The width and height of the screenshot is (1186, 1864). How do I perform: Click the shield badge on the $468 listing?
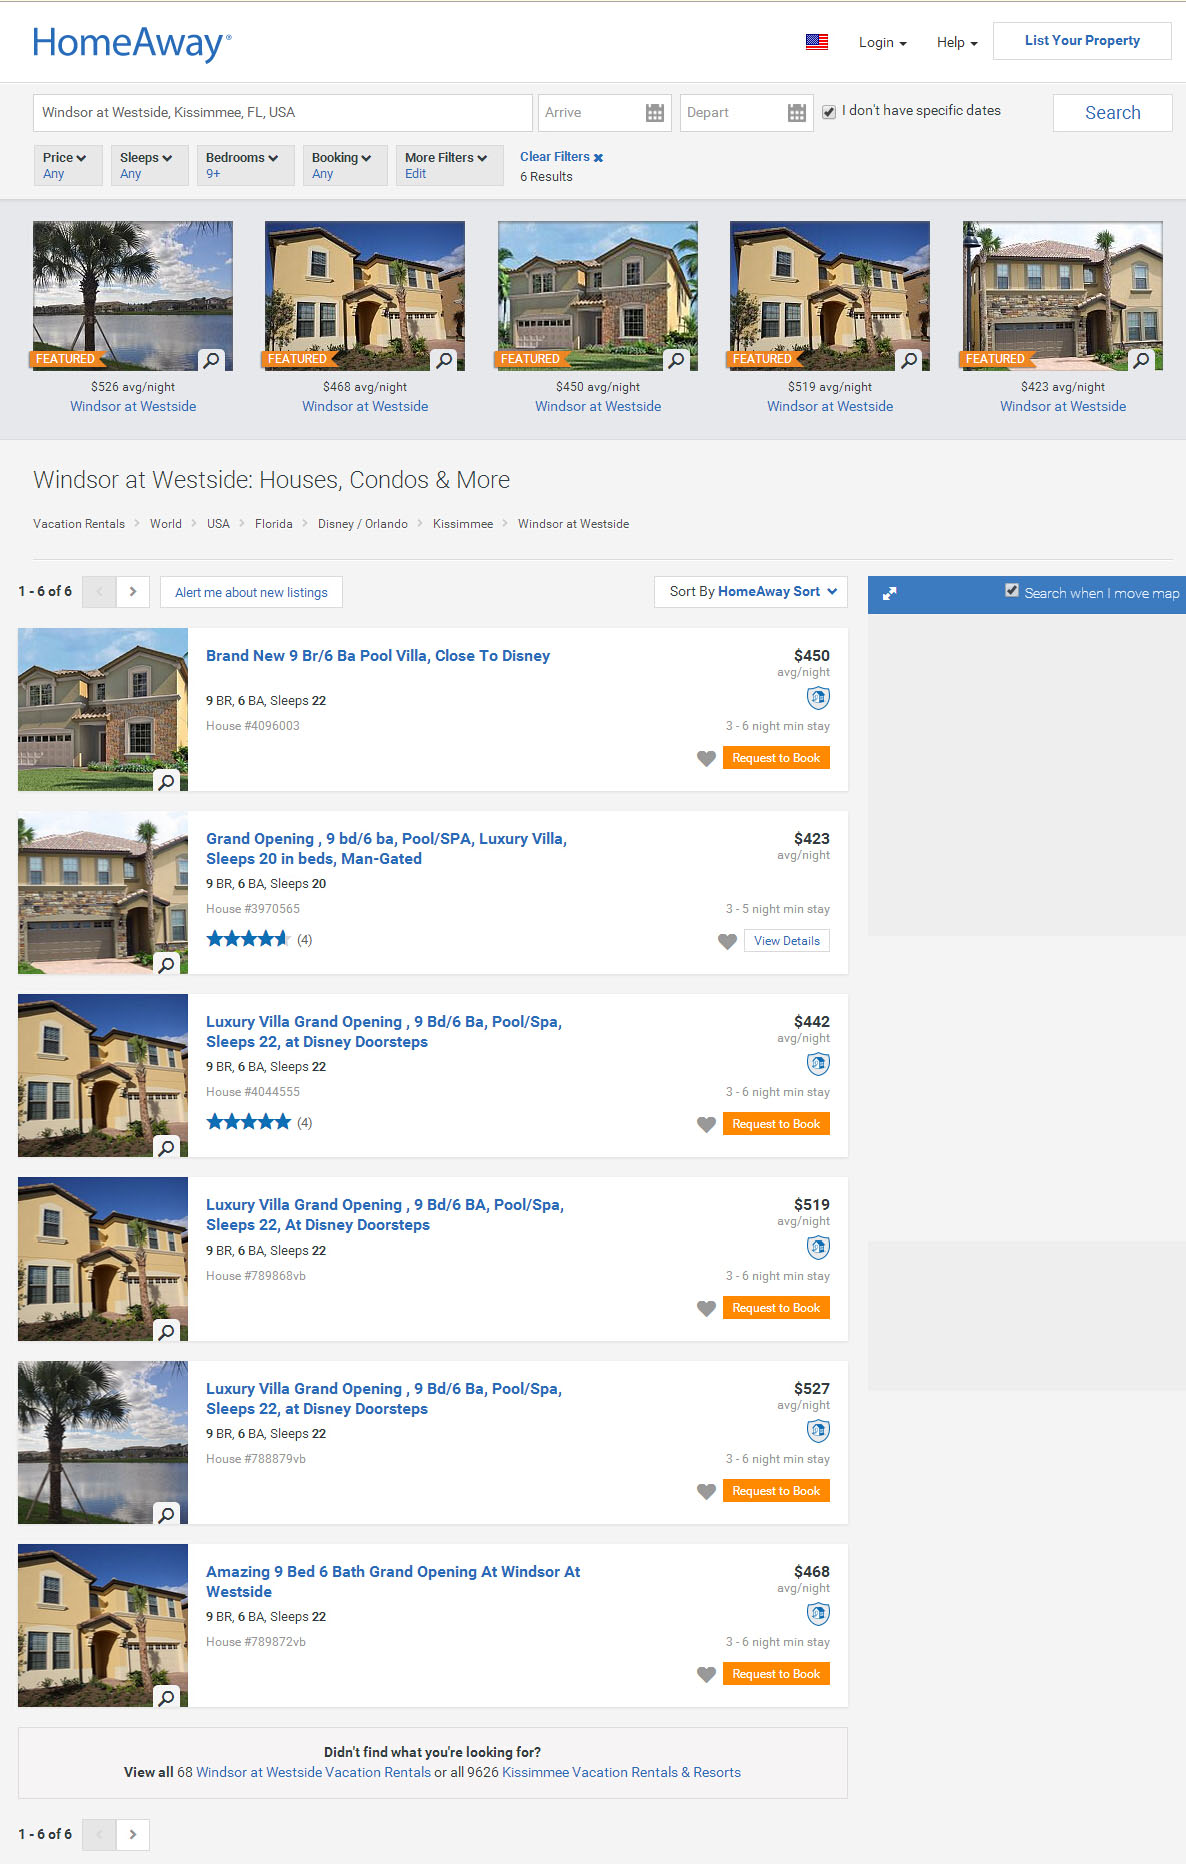pos(818,1614)
